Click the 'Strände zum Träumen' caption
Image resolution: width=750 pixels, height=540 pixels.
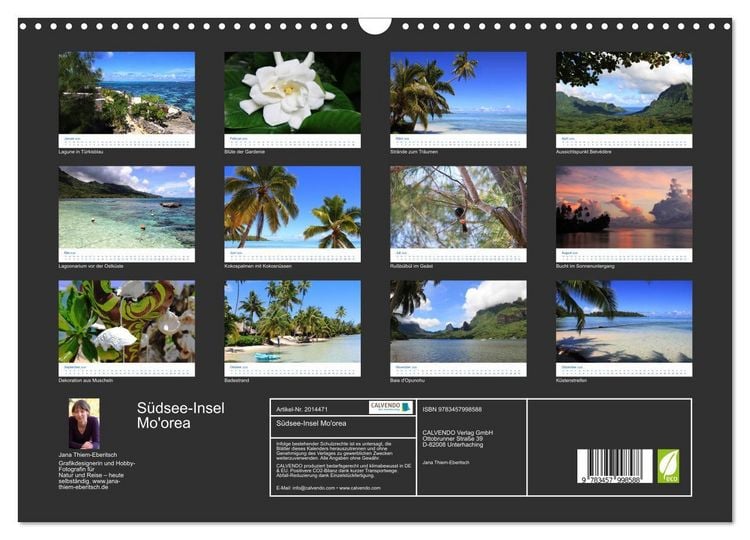pos(414,152)
